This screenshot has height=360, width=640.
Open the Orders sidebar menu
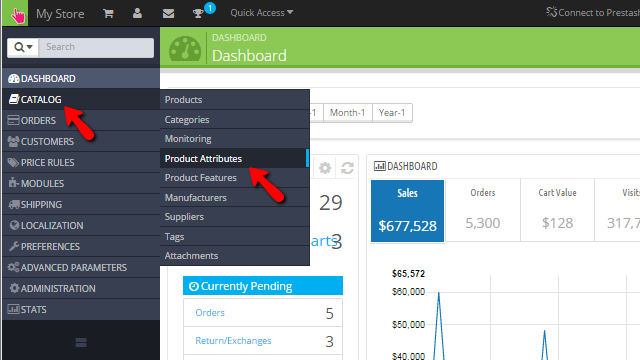point(81,120)
